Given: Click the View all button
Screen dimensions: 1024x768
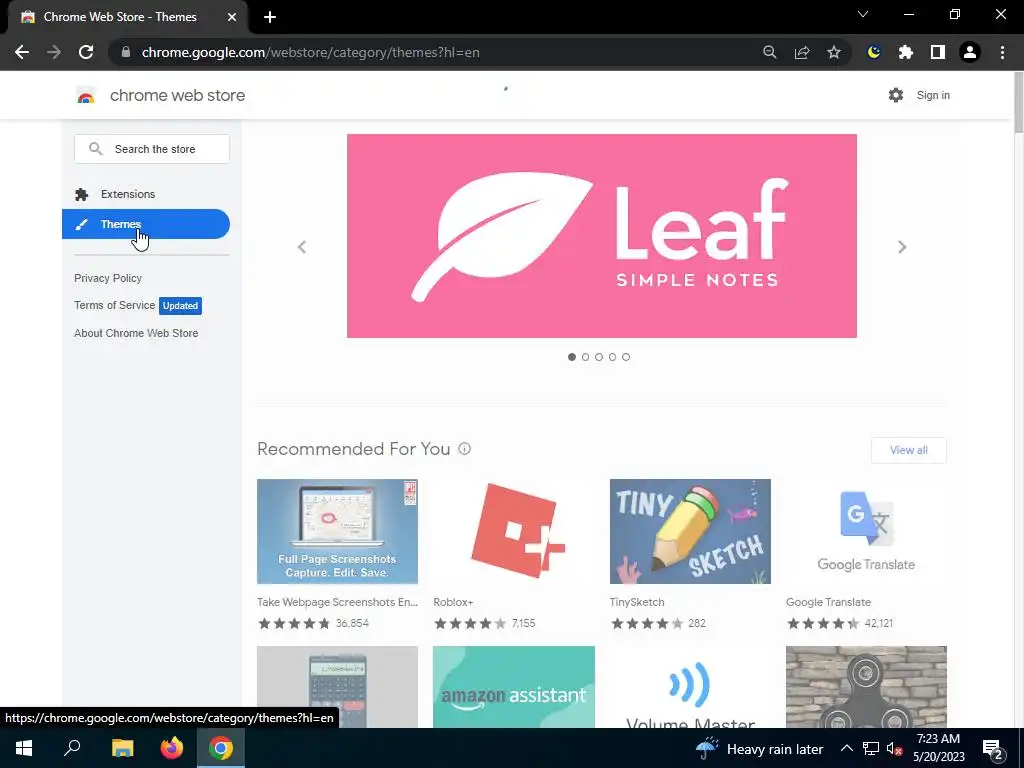Looking at the screenshot, I should [x=908, y=450].
